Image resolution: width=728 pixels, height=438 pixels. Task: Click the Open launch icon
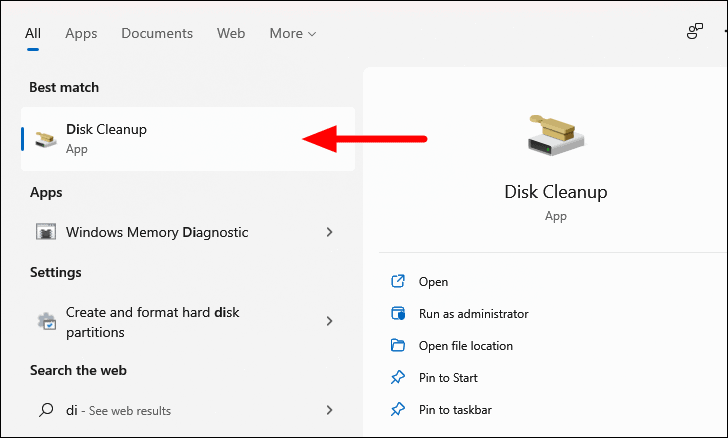tap(398, 281)
